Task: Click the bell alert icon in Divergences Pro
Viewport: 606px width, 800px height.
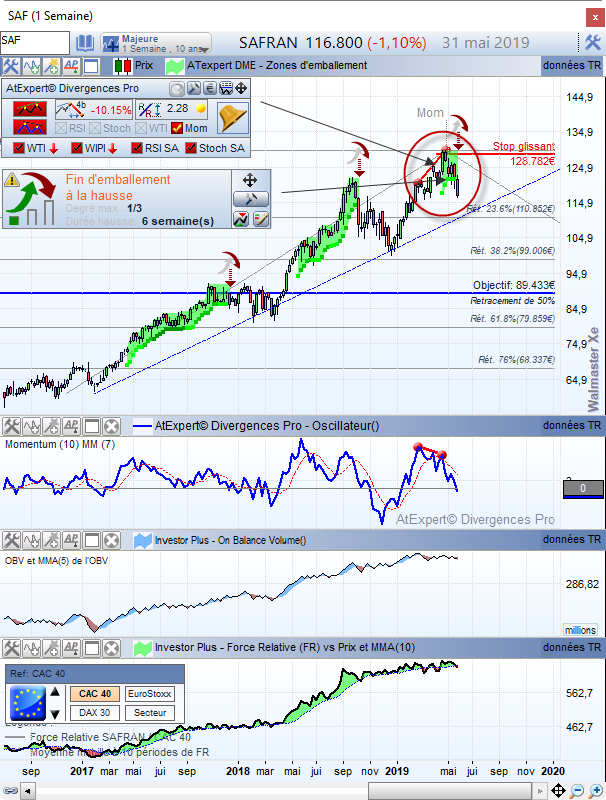Action: coord(233,118)
